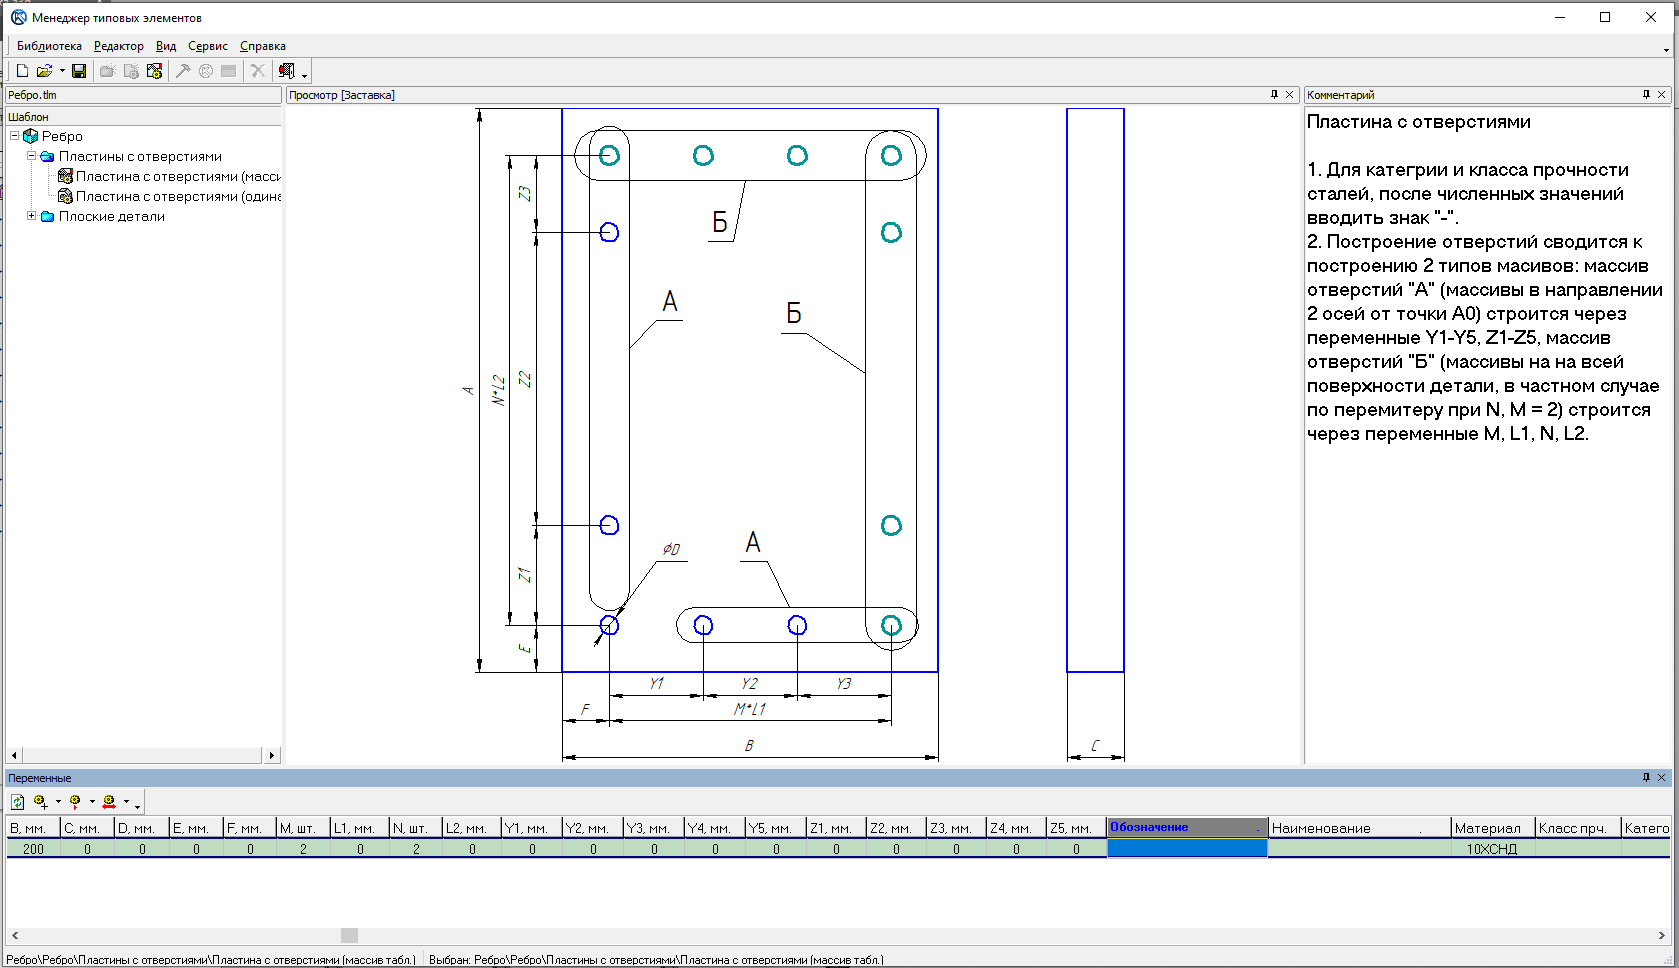
Task: Select the Пластины с отверстиями folder
Action: (140, 156)
